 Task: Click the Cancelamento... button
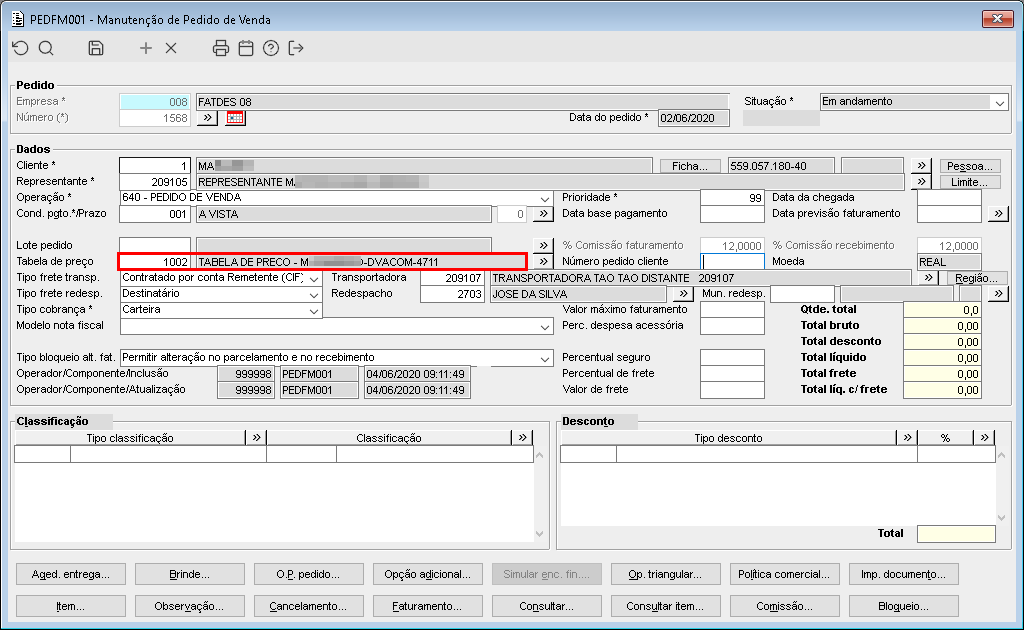308,606
